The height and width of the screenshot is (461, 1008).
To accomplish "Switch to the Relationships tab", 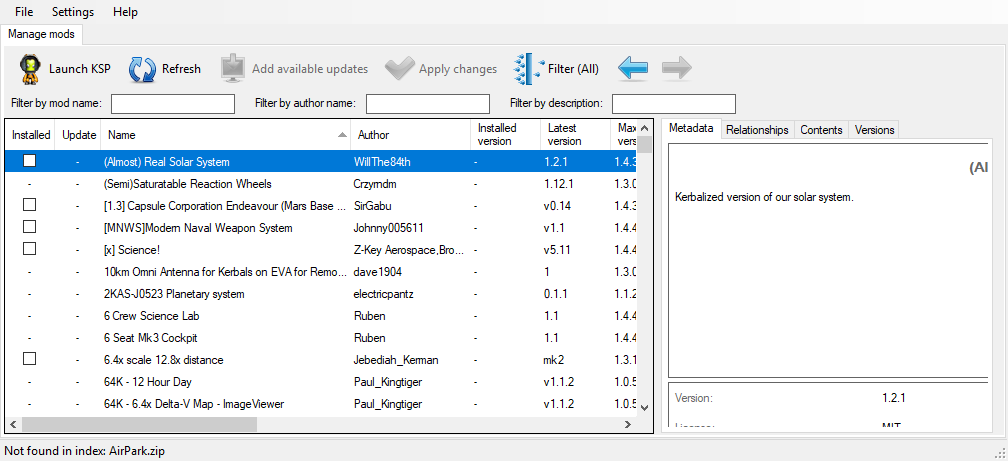I will [757, 130].
